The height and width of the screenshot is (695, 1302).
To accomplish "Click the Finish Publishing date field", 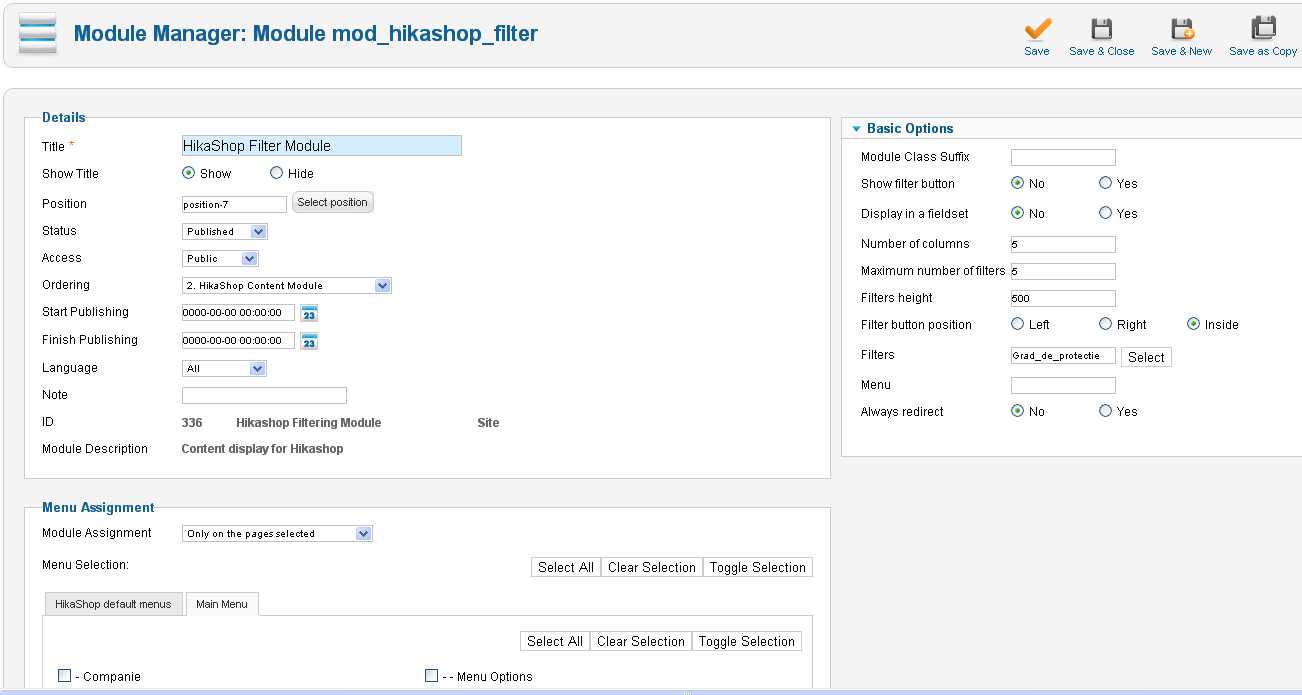I will coord(238,341).
